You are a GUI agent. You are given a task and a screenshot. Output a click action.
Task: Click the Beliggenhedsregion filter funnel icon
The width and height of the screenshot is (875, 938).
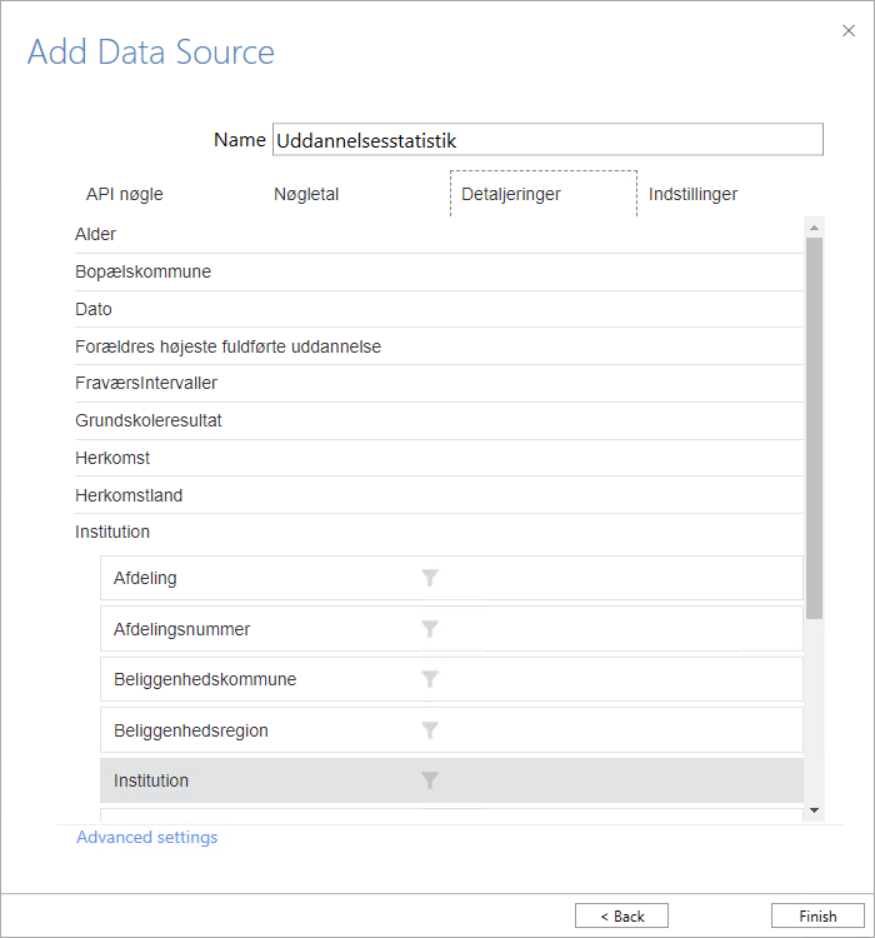pos(429,730)
